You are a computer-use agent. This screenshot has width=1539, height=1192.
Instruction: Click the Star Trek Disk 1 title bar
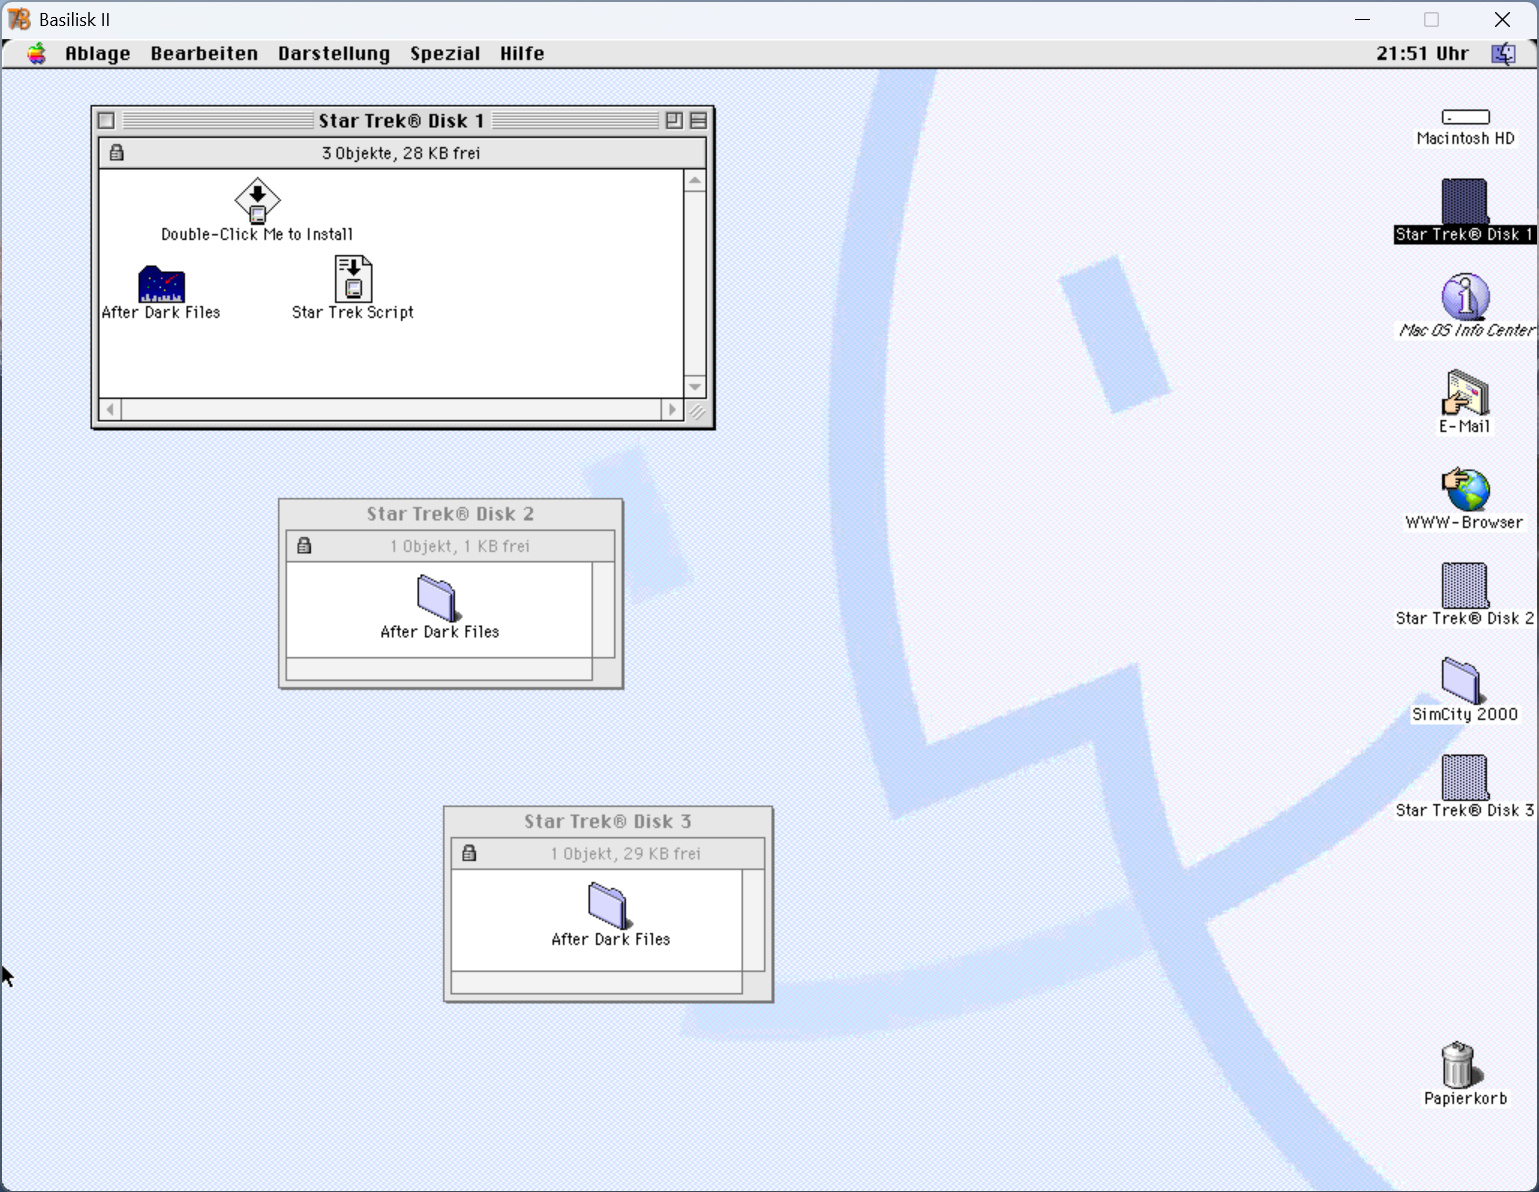point(402,121)
